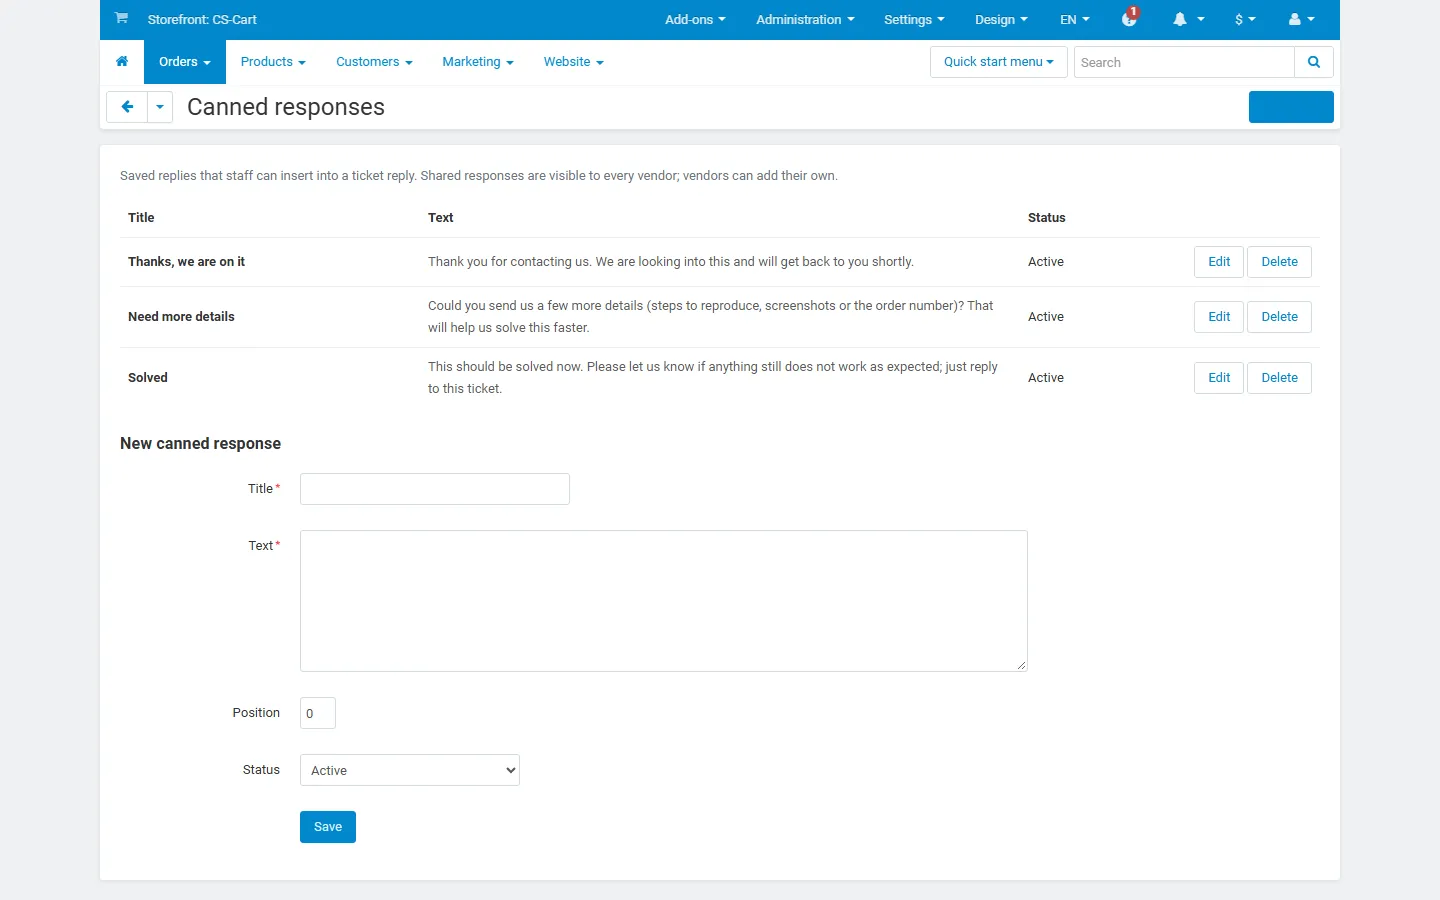Click the Search box
The height and width of the screenshot is (900, 1440).
[1184, 62]
